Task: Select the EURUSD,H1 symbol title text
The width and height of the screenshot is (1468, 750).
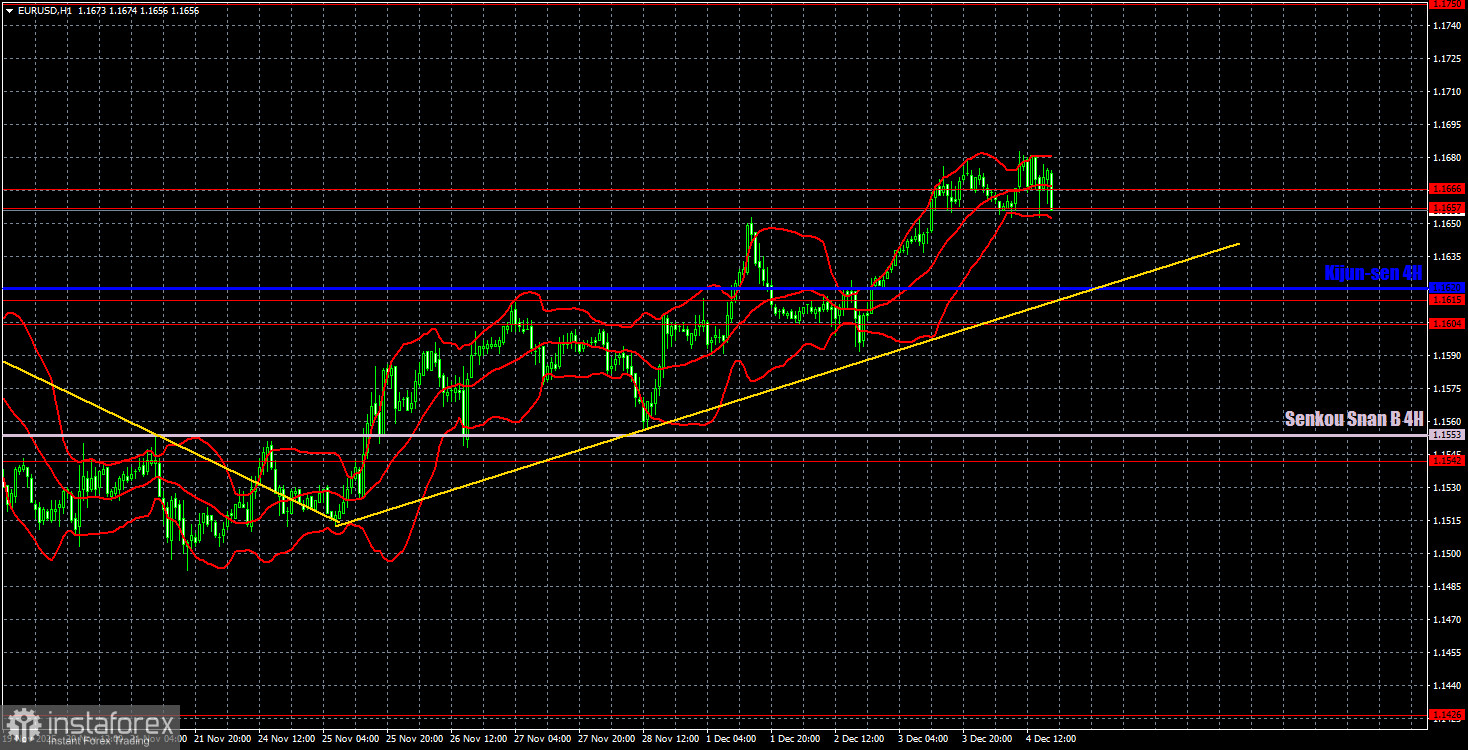Action: 45,10
